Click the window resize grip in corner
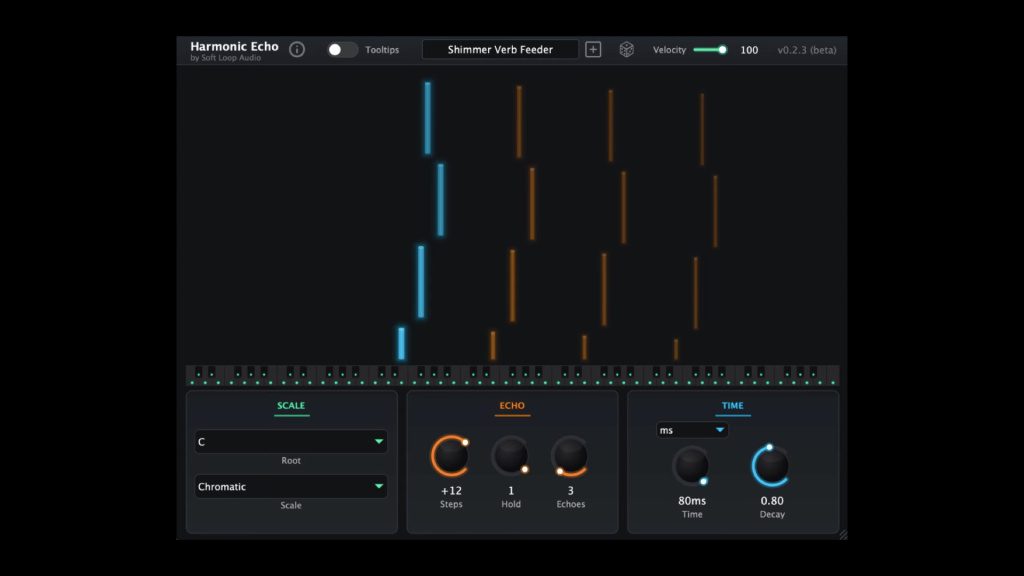The image size is (1024, 576). point(842,535)
